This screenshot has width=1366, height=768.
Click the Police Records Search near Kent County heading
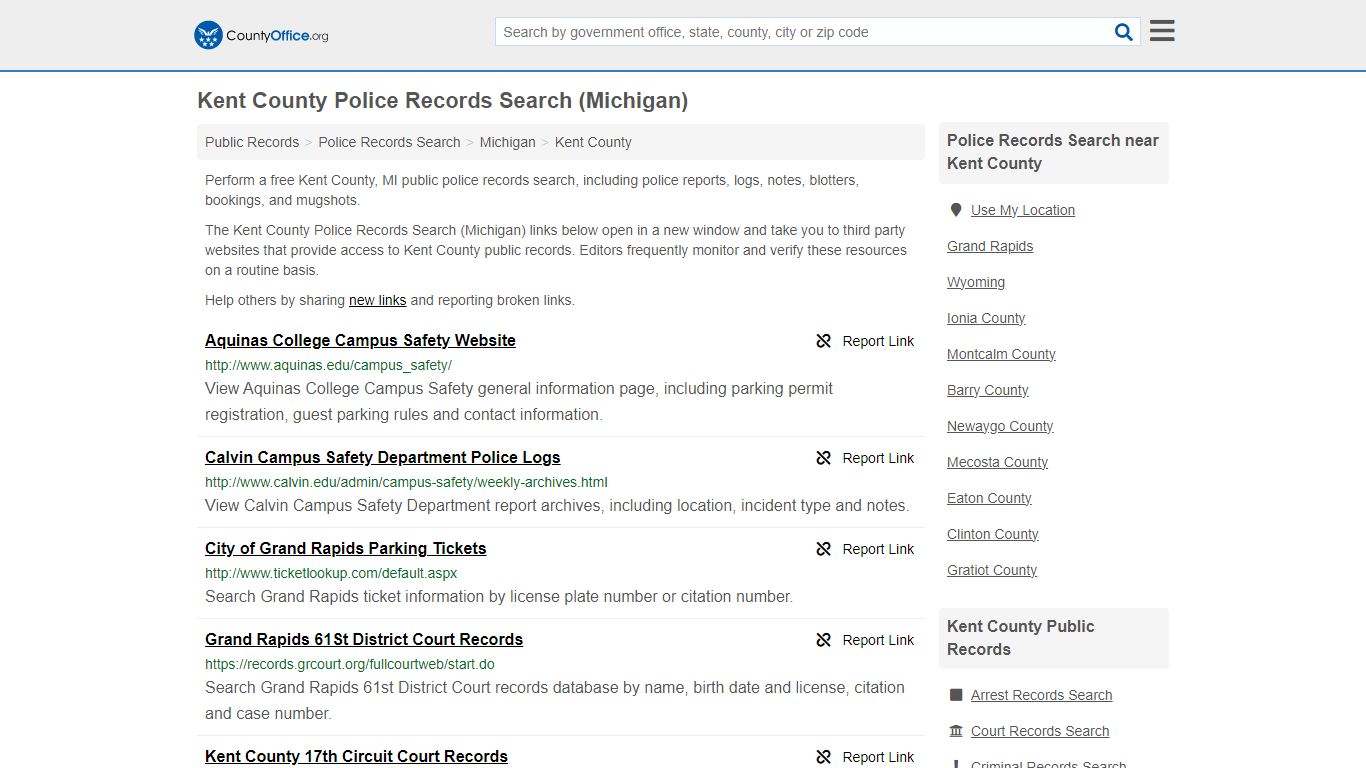pyautogui.click(x=1053, y=152)
